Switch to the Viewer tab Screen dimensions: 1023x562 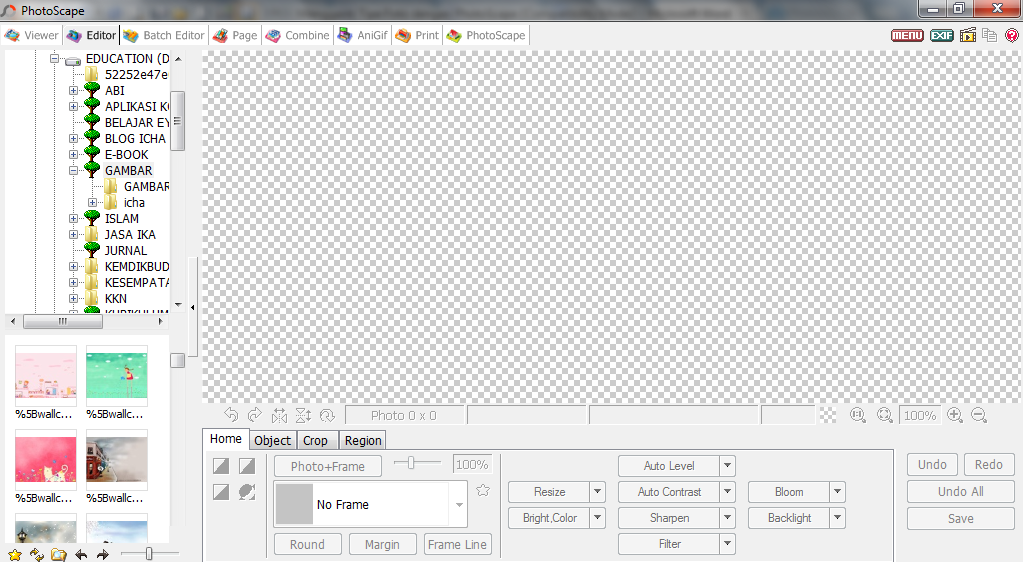32,35
